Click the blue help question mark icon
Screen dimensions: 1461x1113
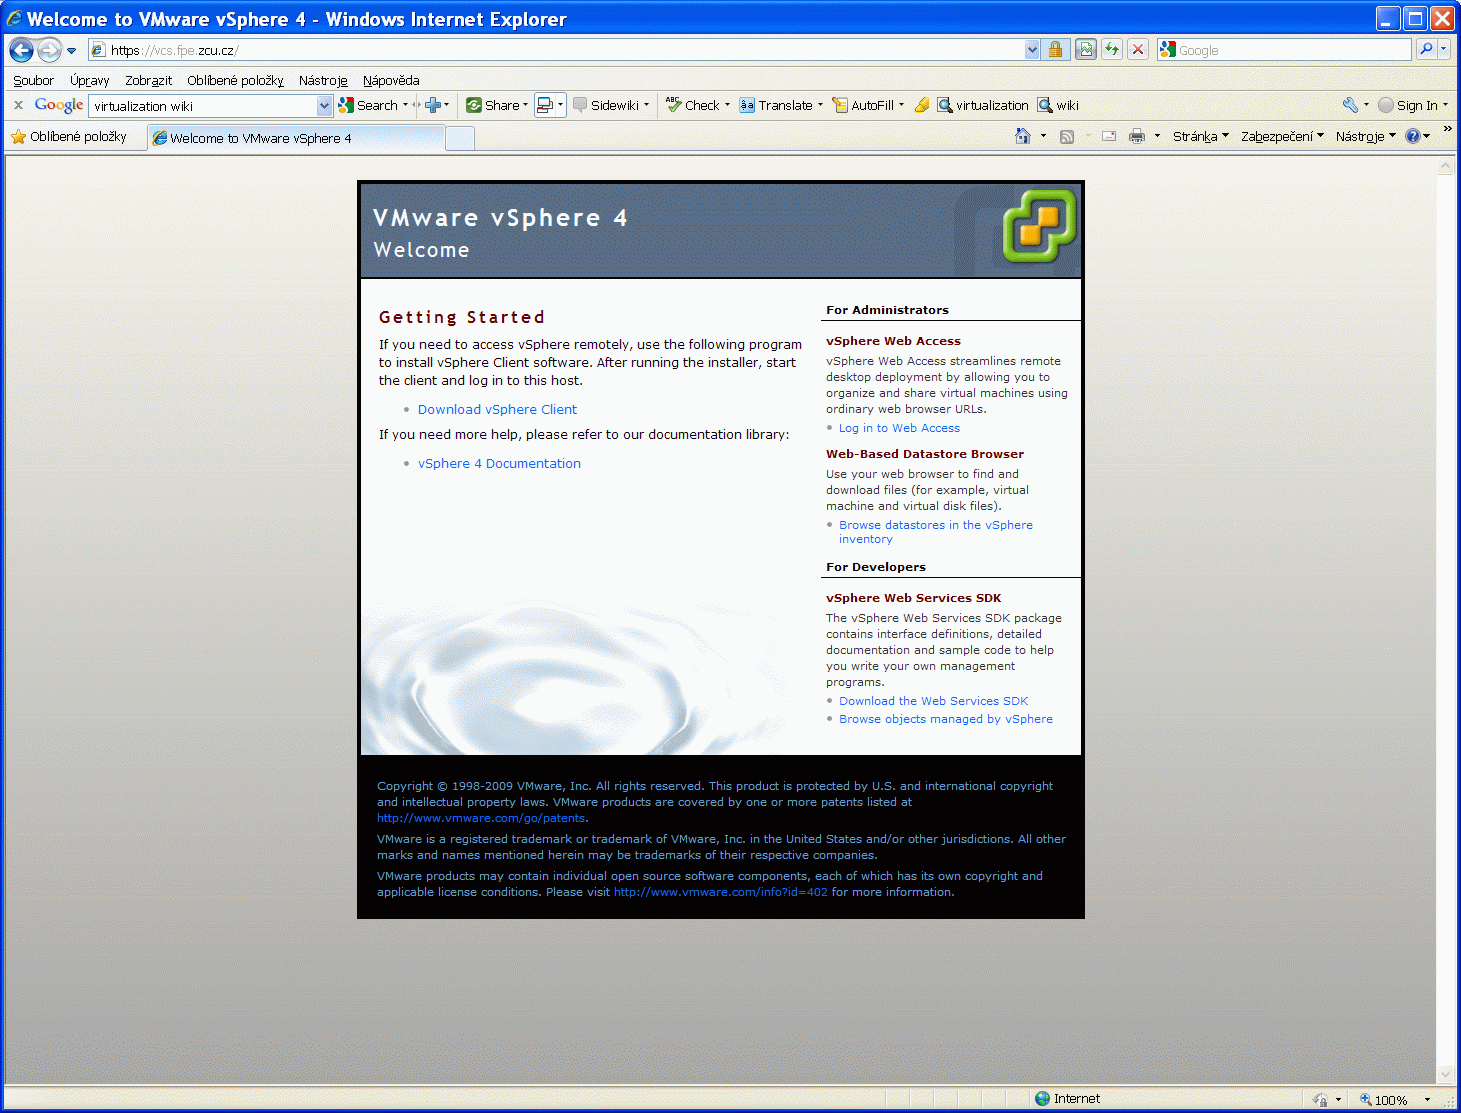coord(1413,137)
